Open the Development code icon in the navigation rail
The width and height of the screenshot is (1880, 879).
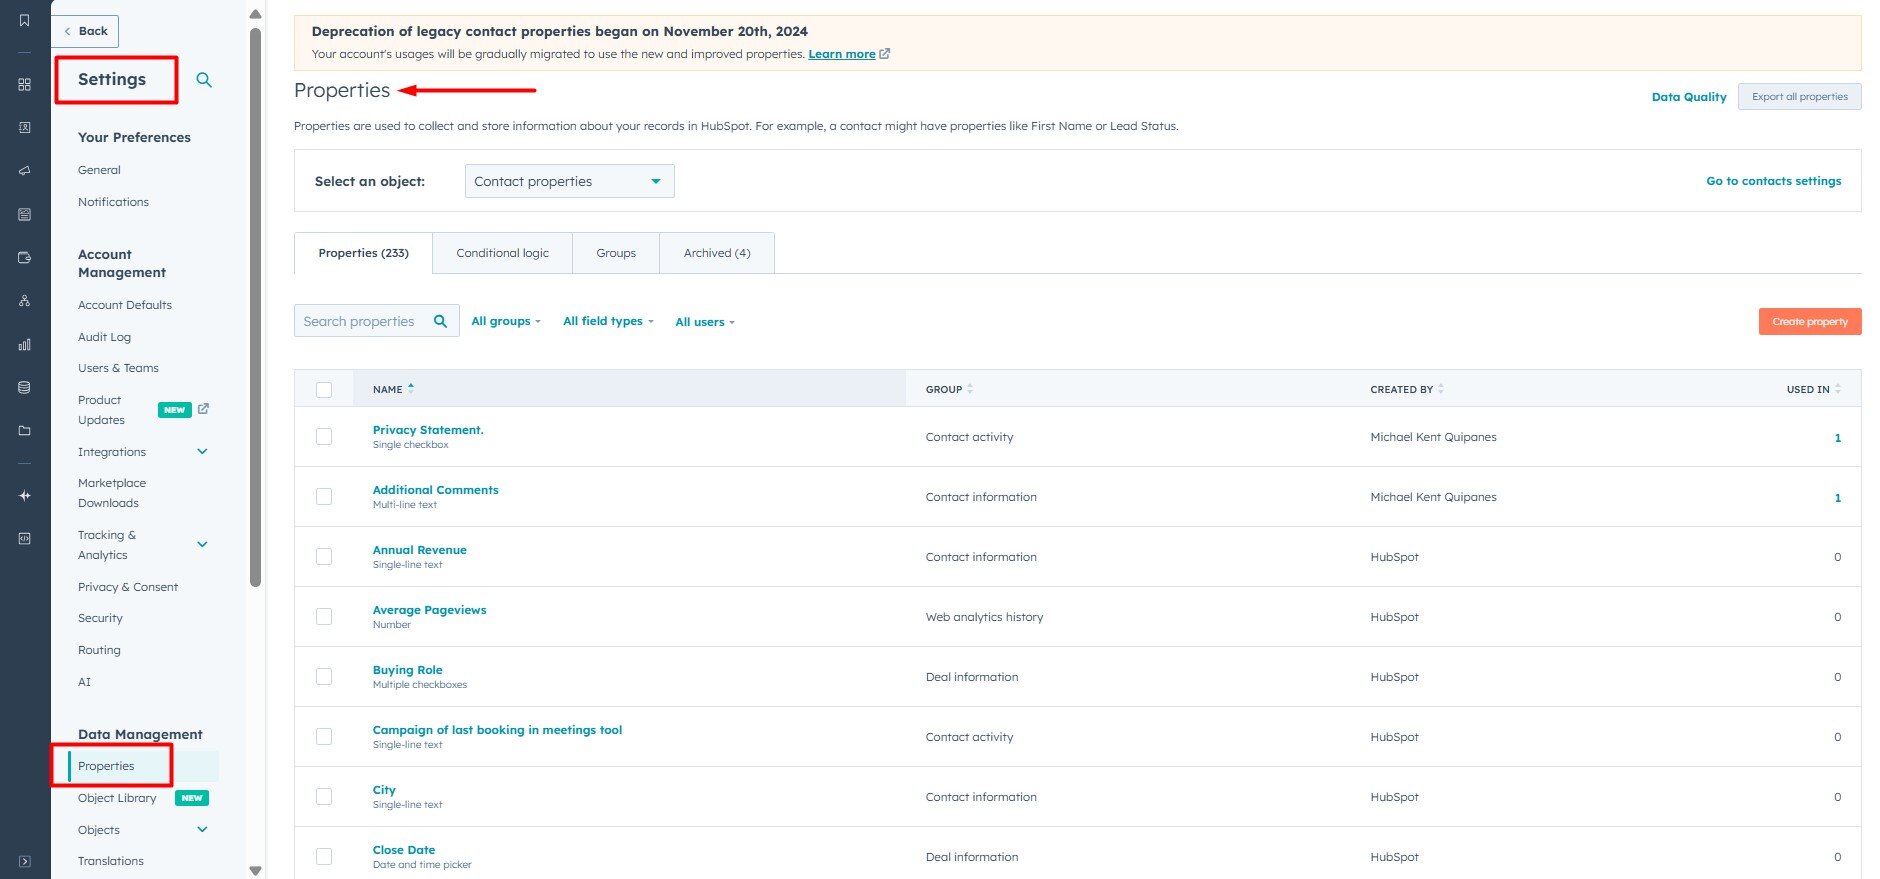click(25, 538)
